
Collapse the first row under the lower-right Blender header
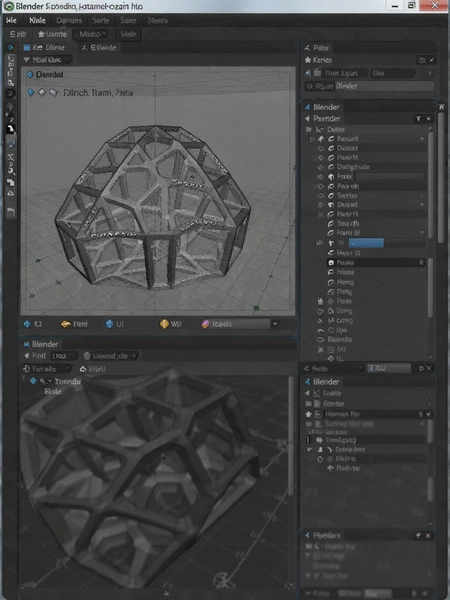(x=307, y=393)
